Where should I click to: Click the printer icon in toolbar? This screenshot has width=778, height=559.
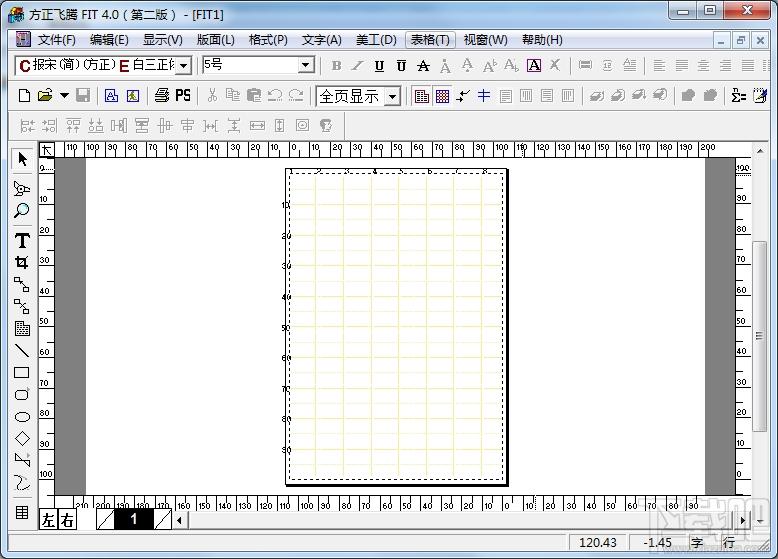[x=162, y=95]
